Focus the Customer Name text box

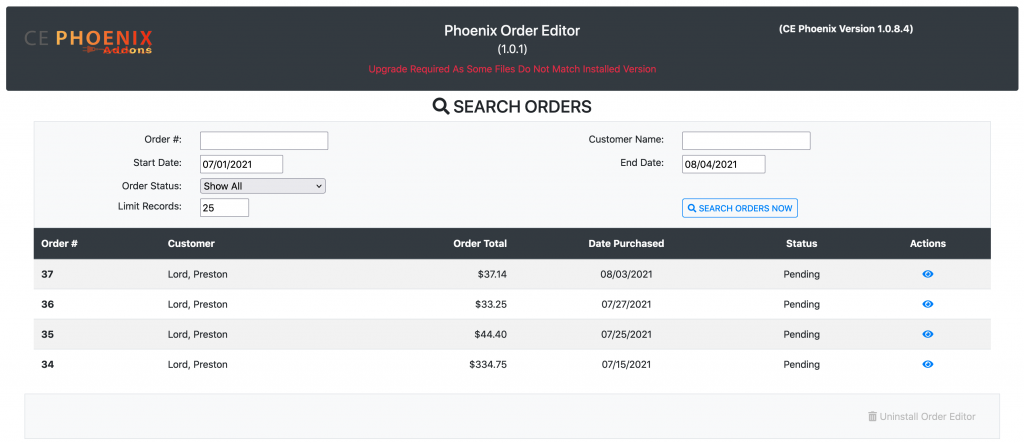click(x=746, y=140)
